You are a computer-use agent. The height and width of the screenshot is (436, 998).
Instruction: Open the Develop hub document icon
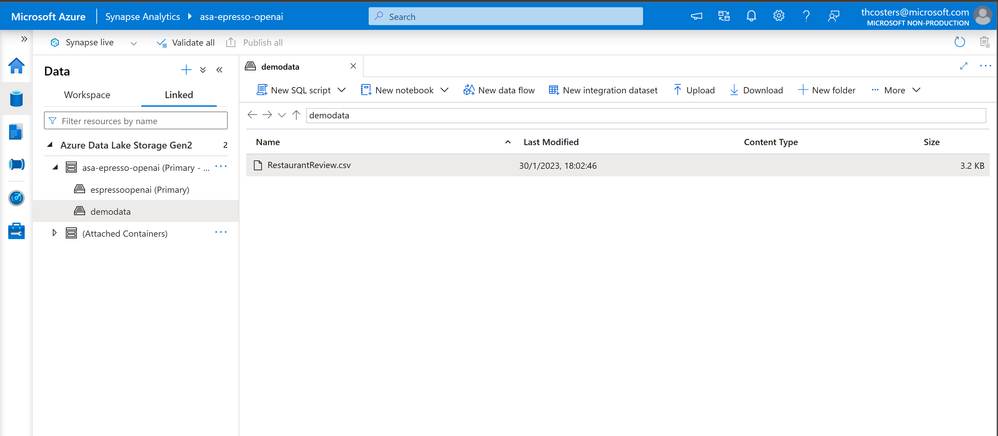point(16,132)
